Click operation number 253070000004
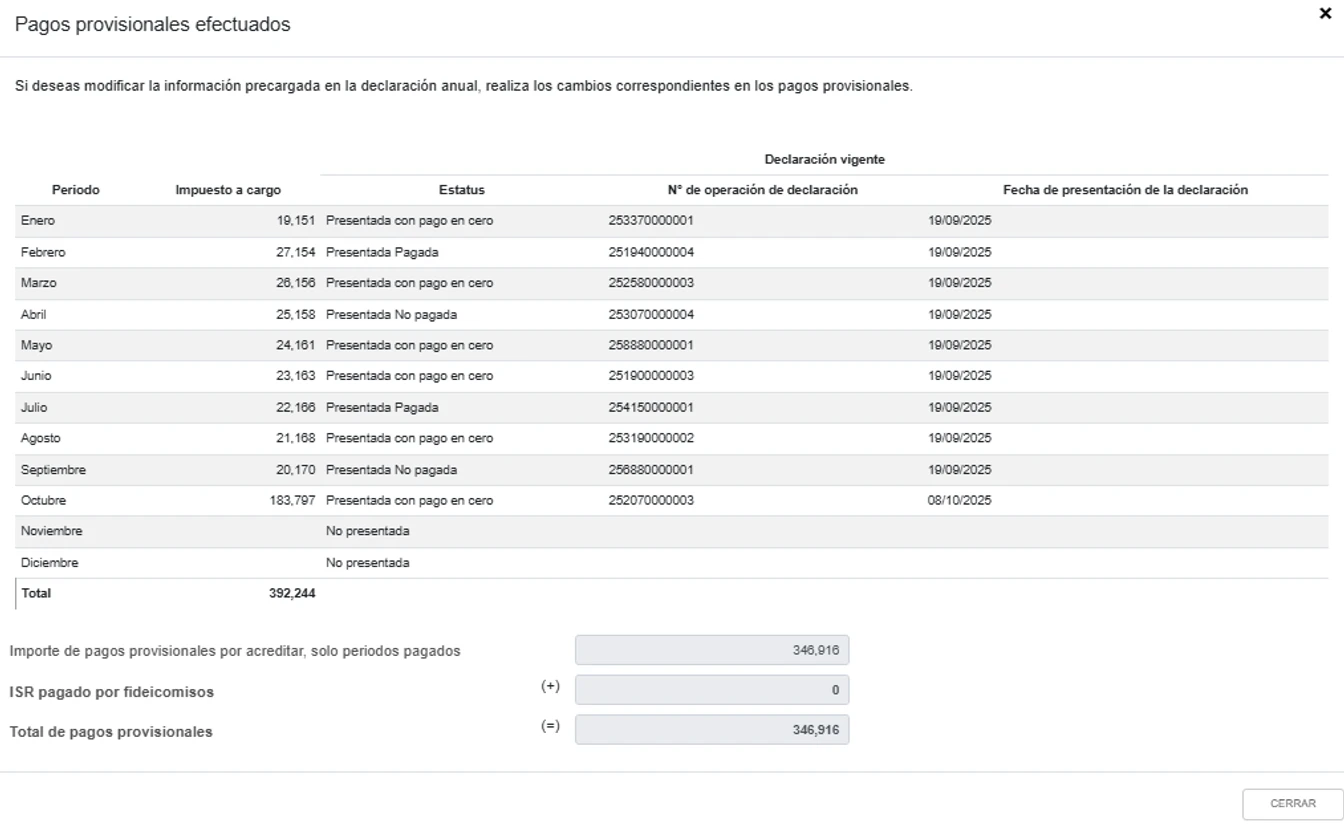The image size is (1344, 827). (651, 314)
